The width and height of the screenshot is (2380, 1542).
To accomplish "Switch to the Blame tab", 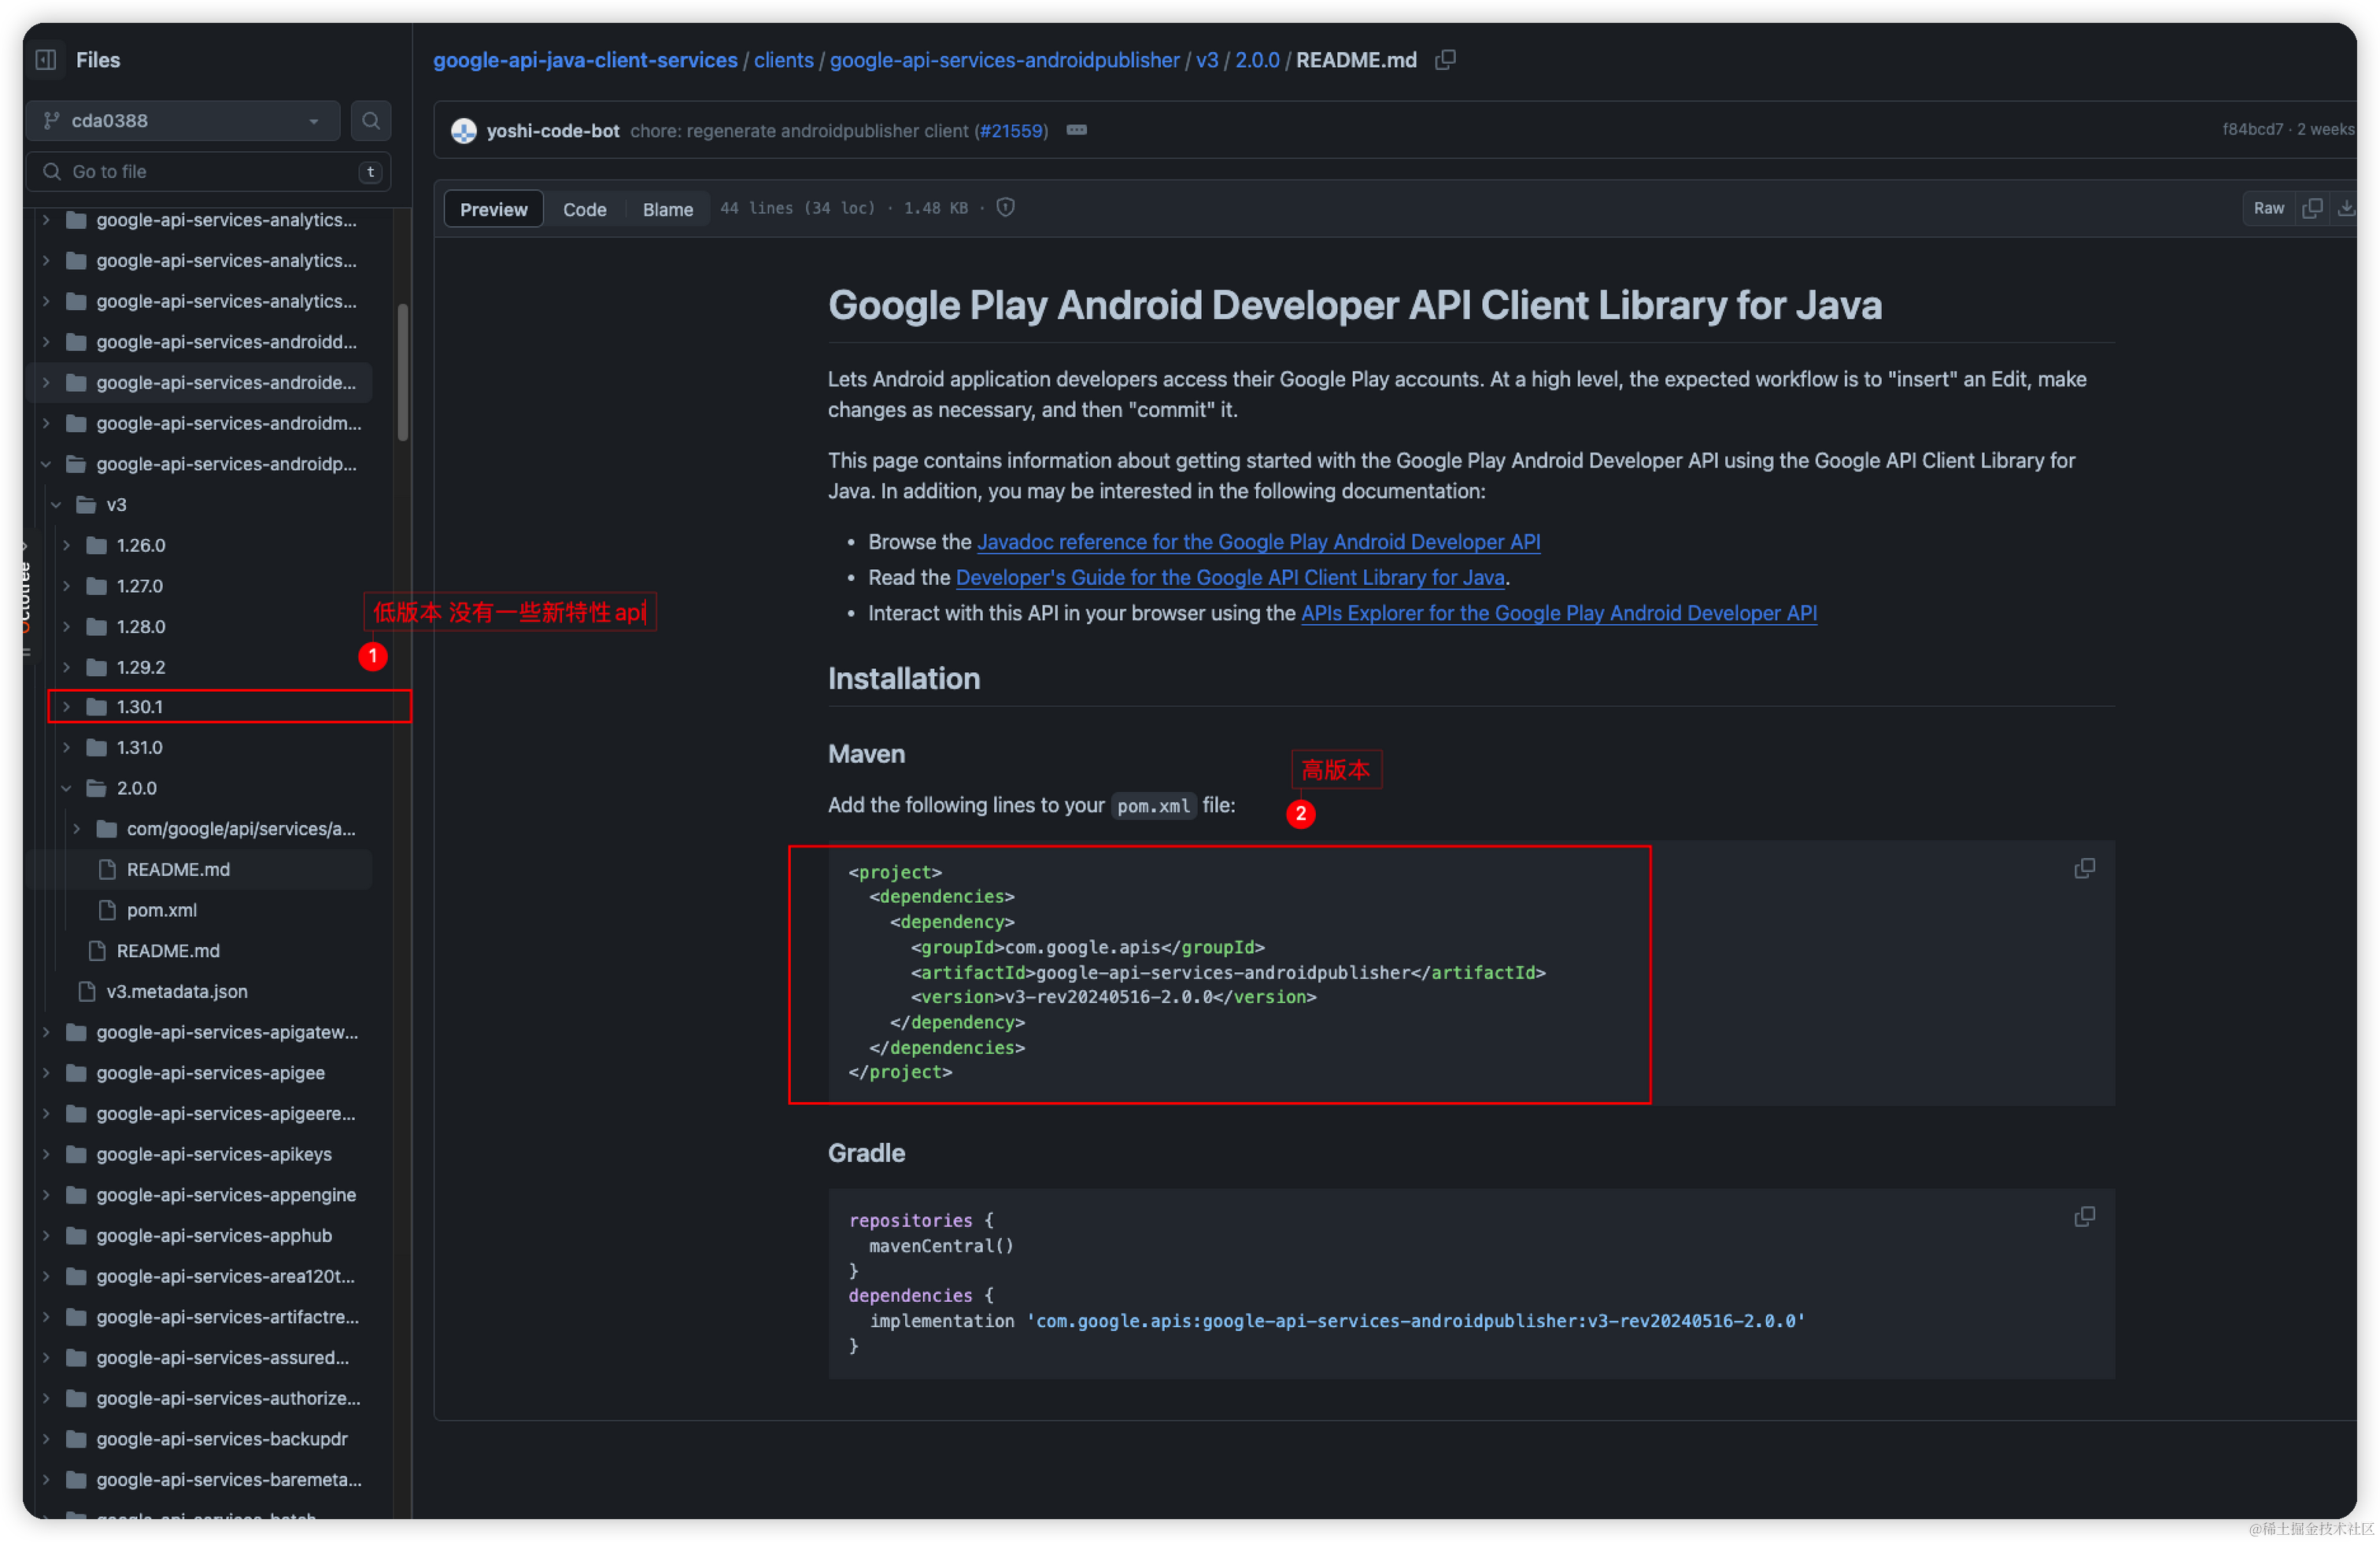I will pos(667,209).
